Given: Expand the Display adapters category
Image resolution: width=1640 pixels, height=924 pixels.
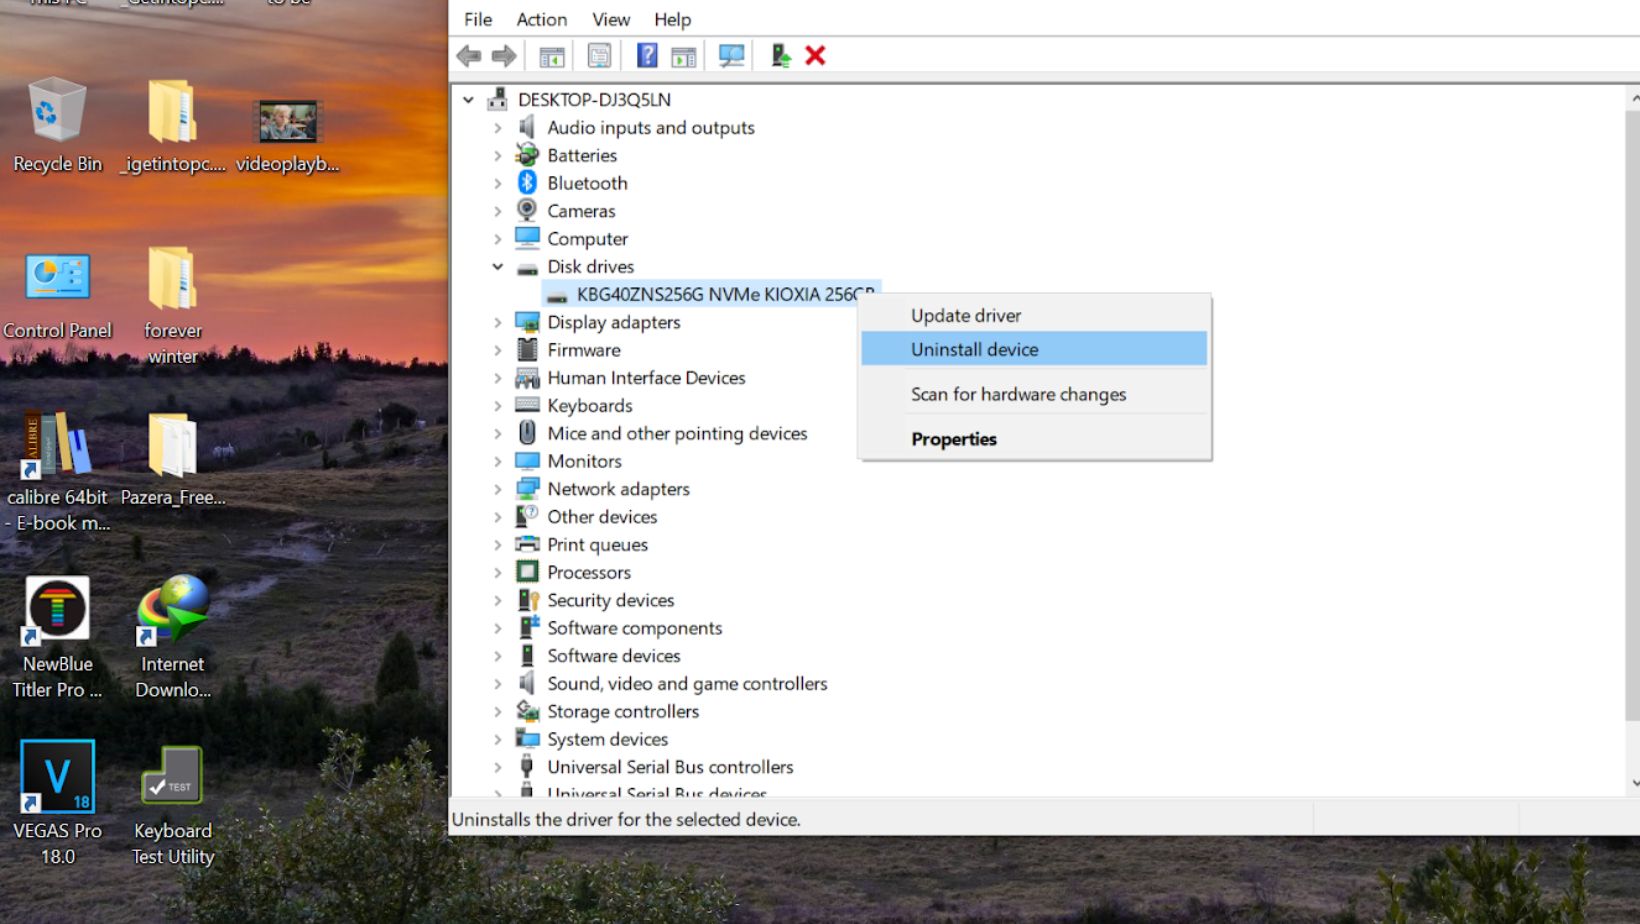Looking at the screenshot, I should [498, 322].
